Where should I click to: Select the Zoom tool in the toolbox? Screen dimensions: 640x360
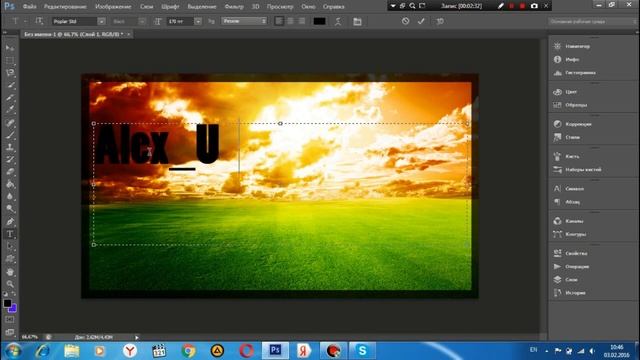coord(10,284)
